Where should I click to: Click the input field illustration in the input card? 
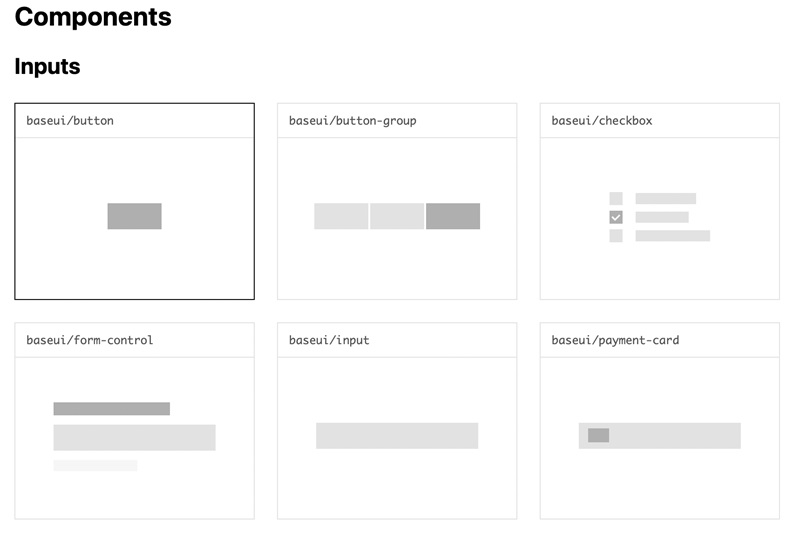397,436
